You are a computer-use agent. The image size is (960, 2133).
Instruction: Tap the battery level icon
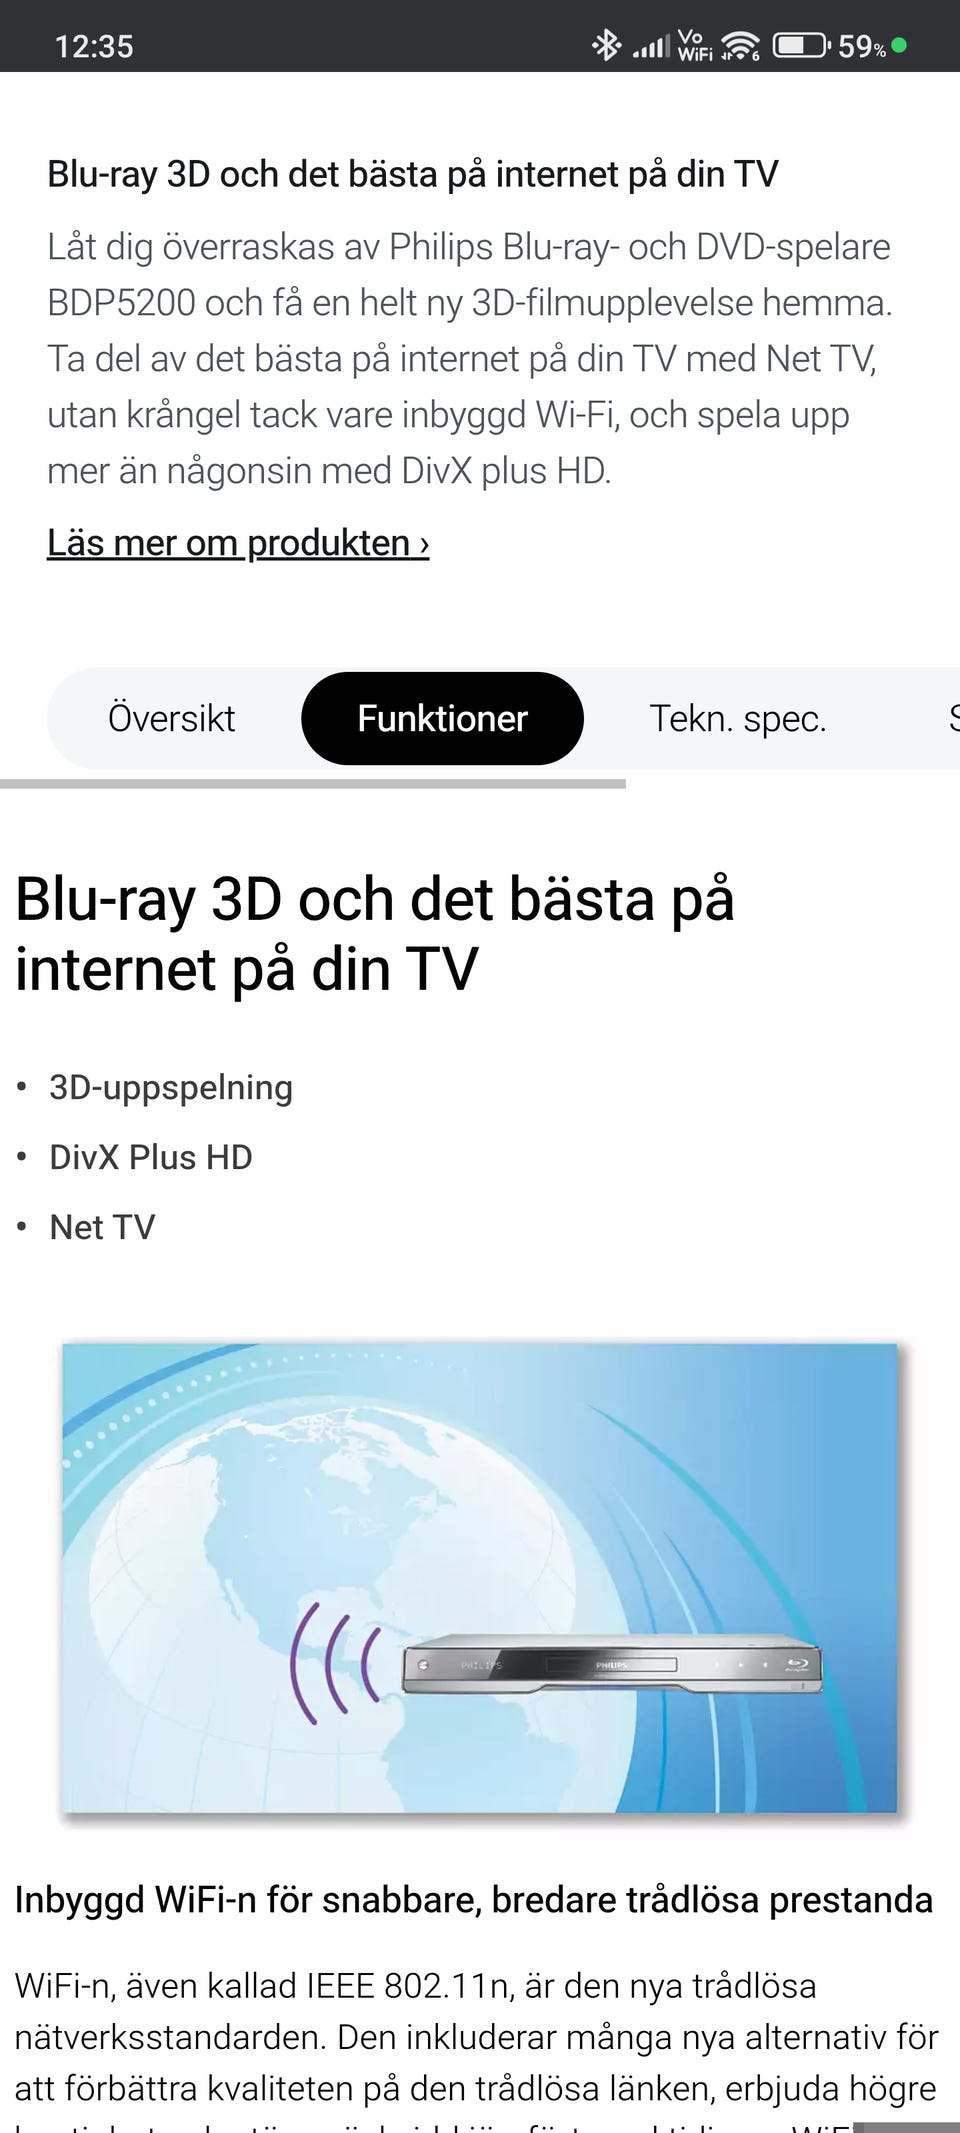click(801, 46)
